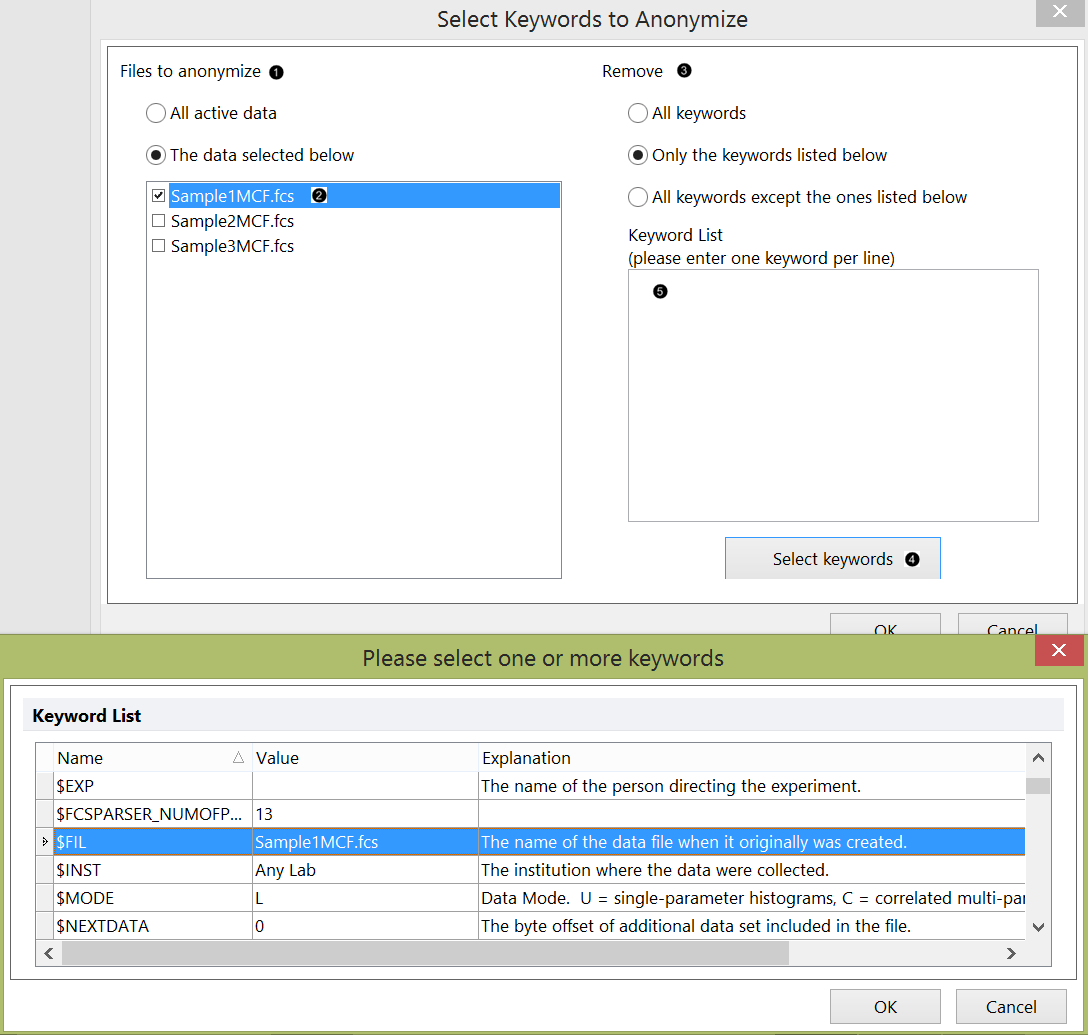Click the vertical scrollbar thumb of keyword table
Image resolution: width=1088 pixels, height=1035 pixels.
1038,786
